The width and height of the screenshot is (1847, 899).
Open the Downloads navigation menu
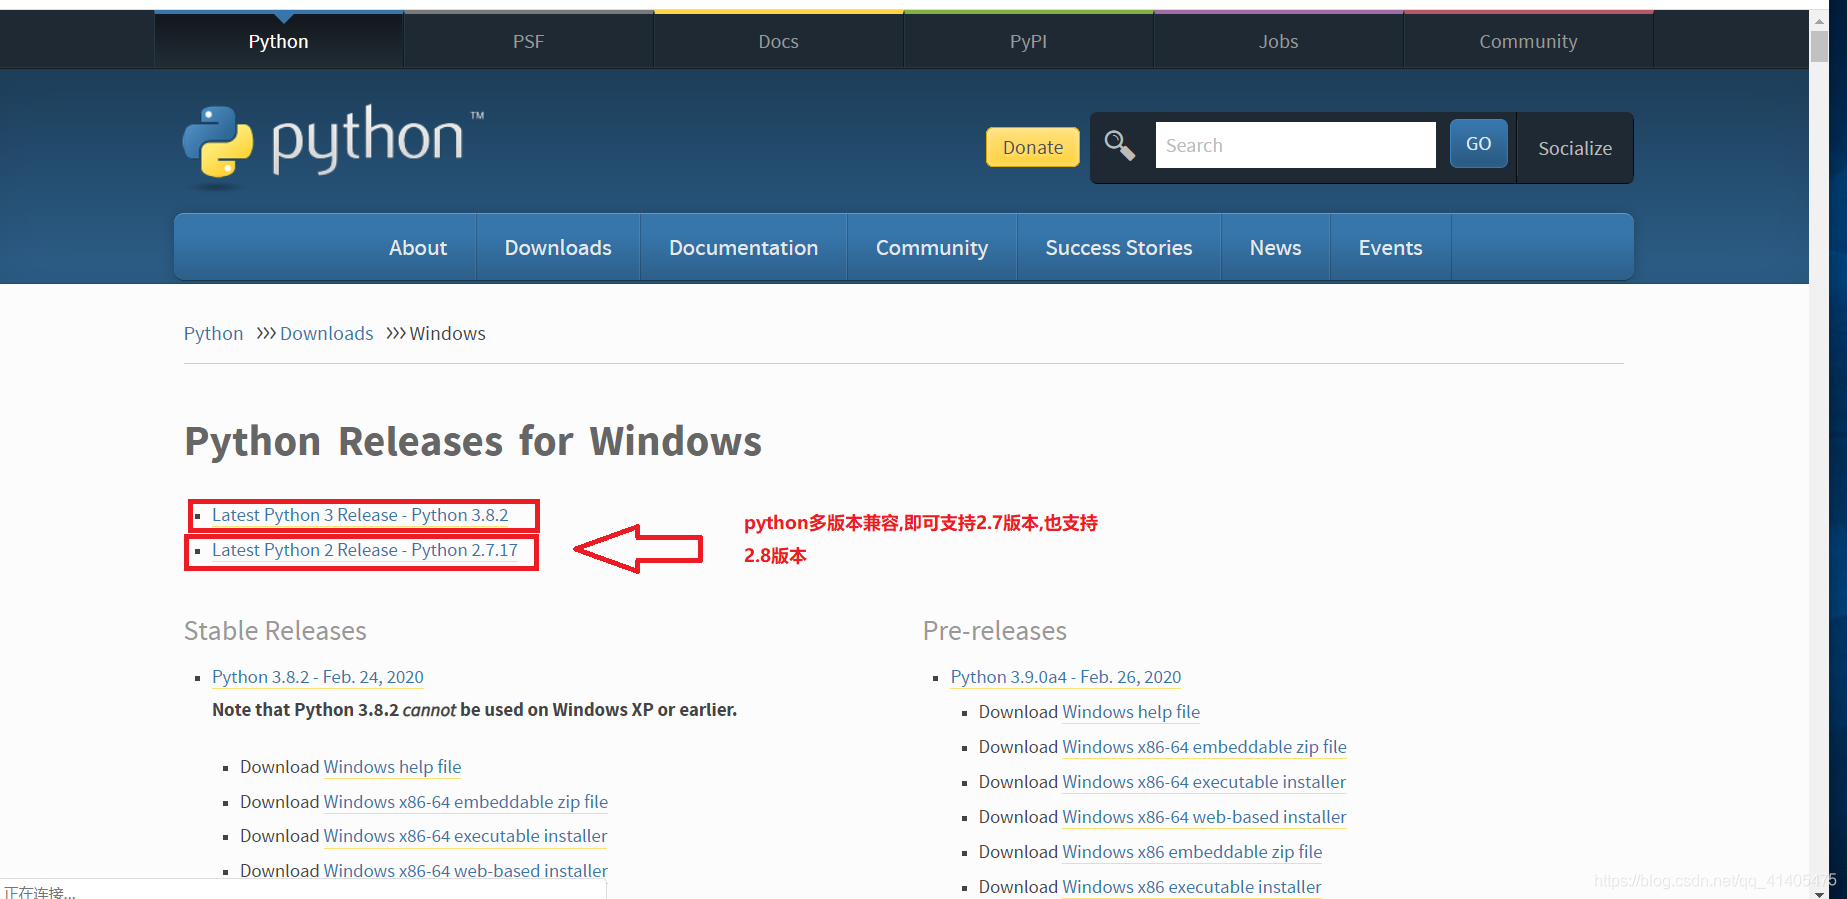558,247
